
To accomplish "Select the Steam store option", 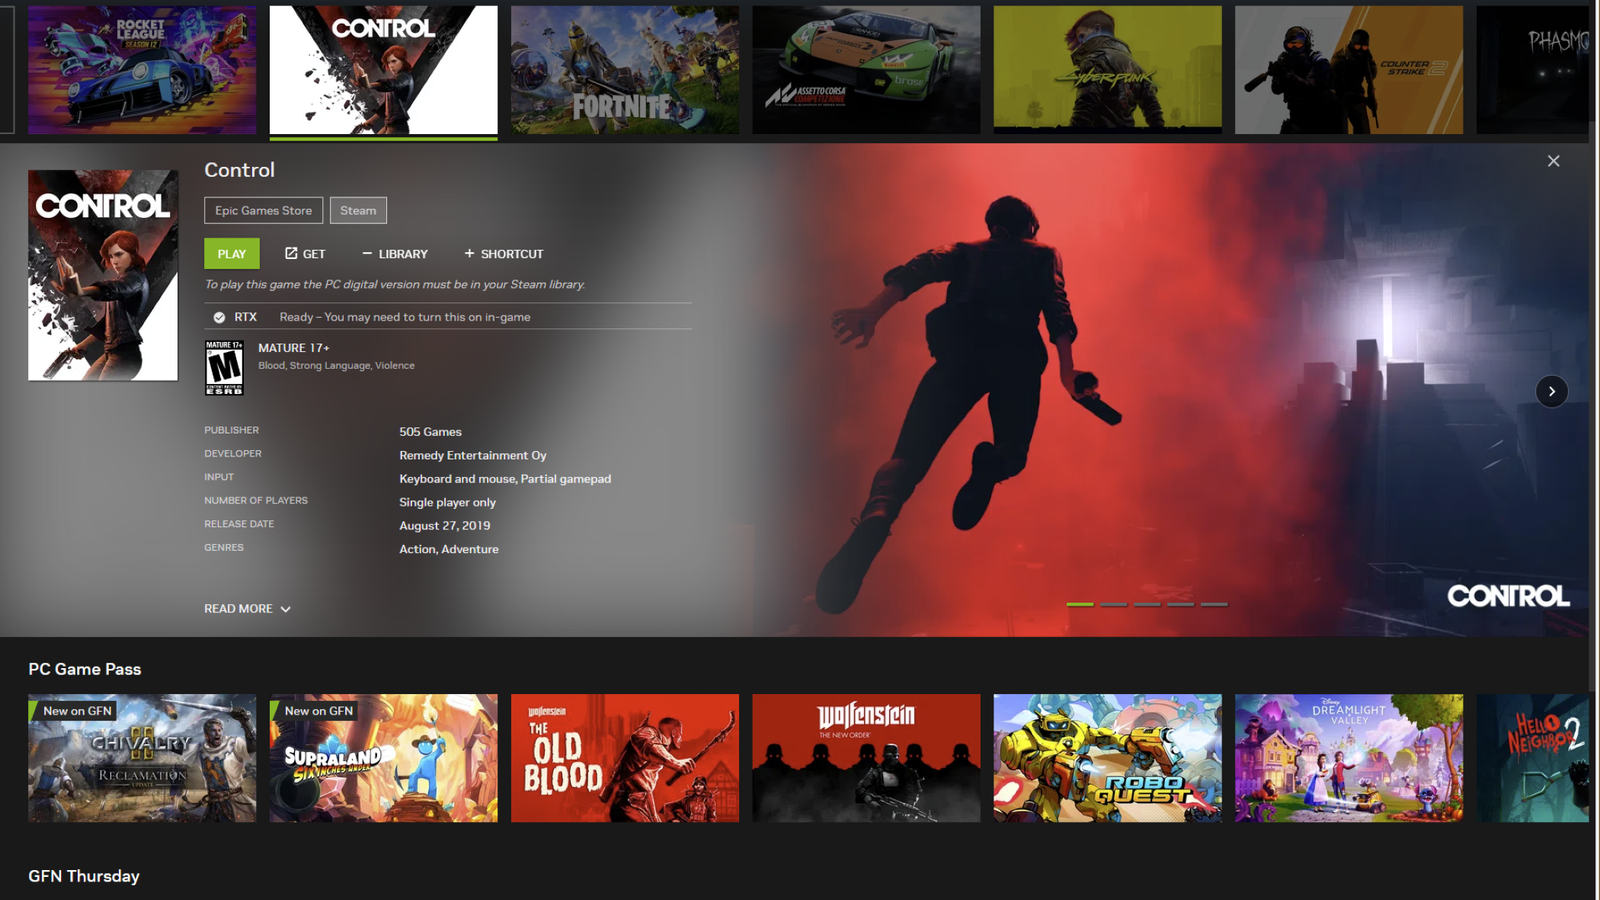I will coord(358,210).
